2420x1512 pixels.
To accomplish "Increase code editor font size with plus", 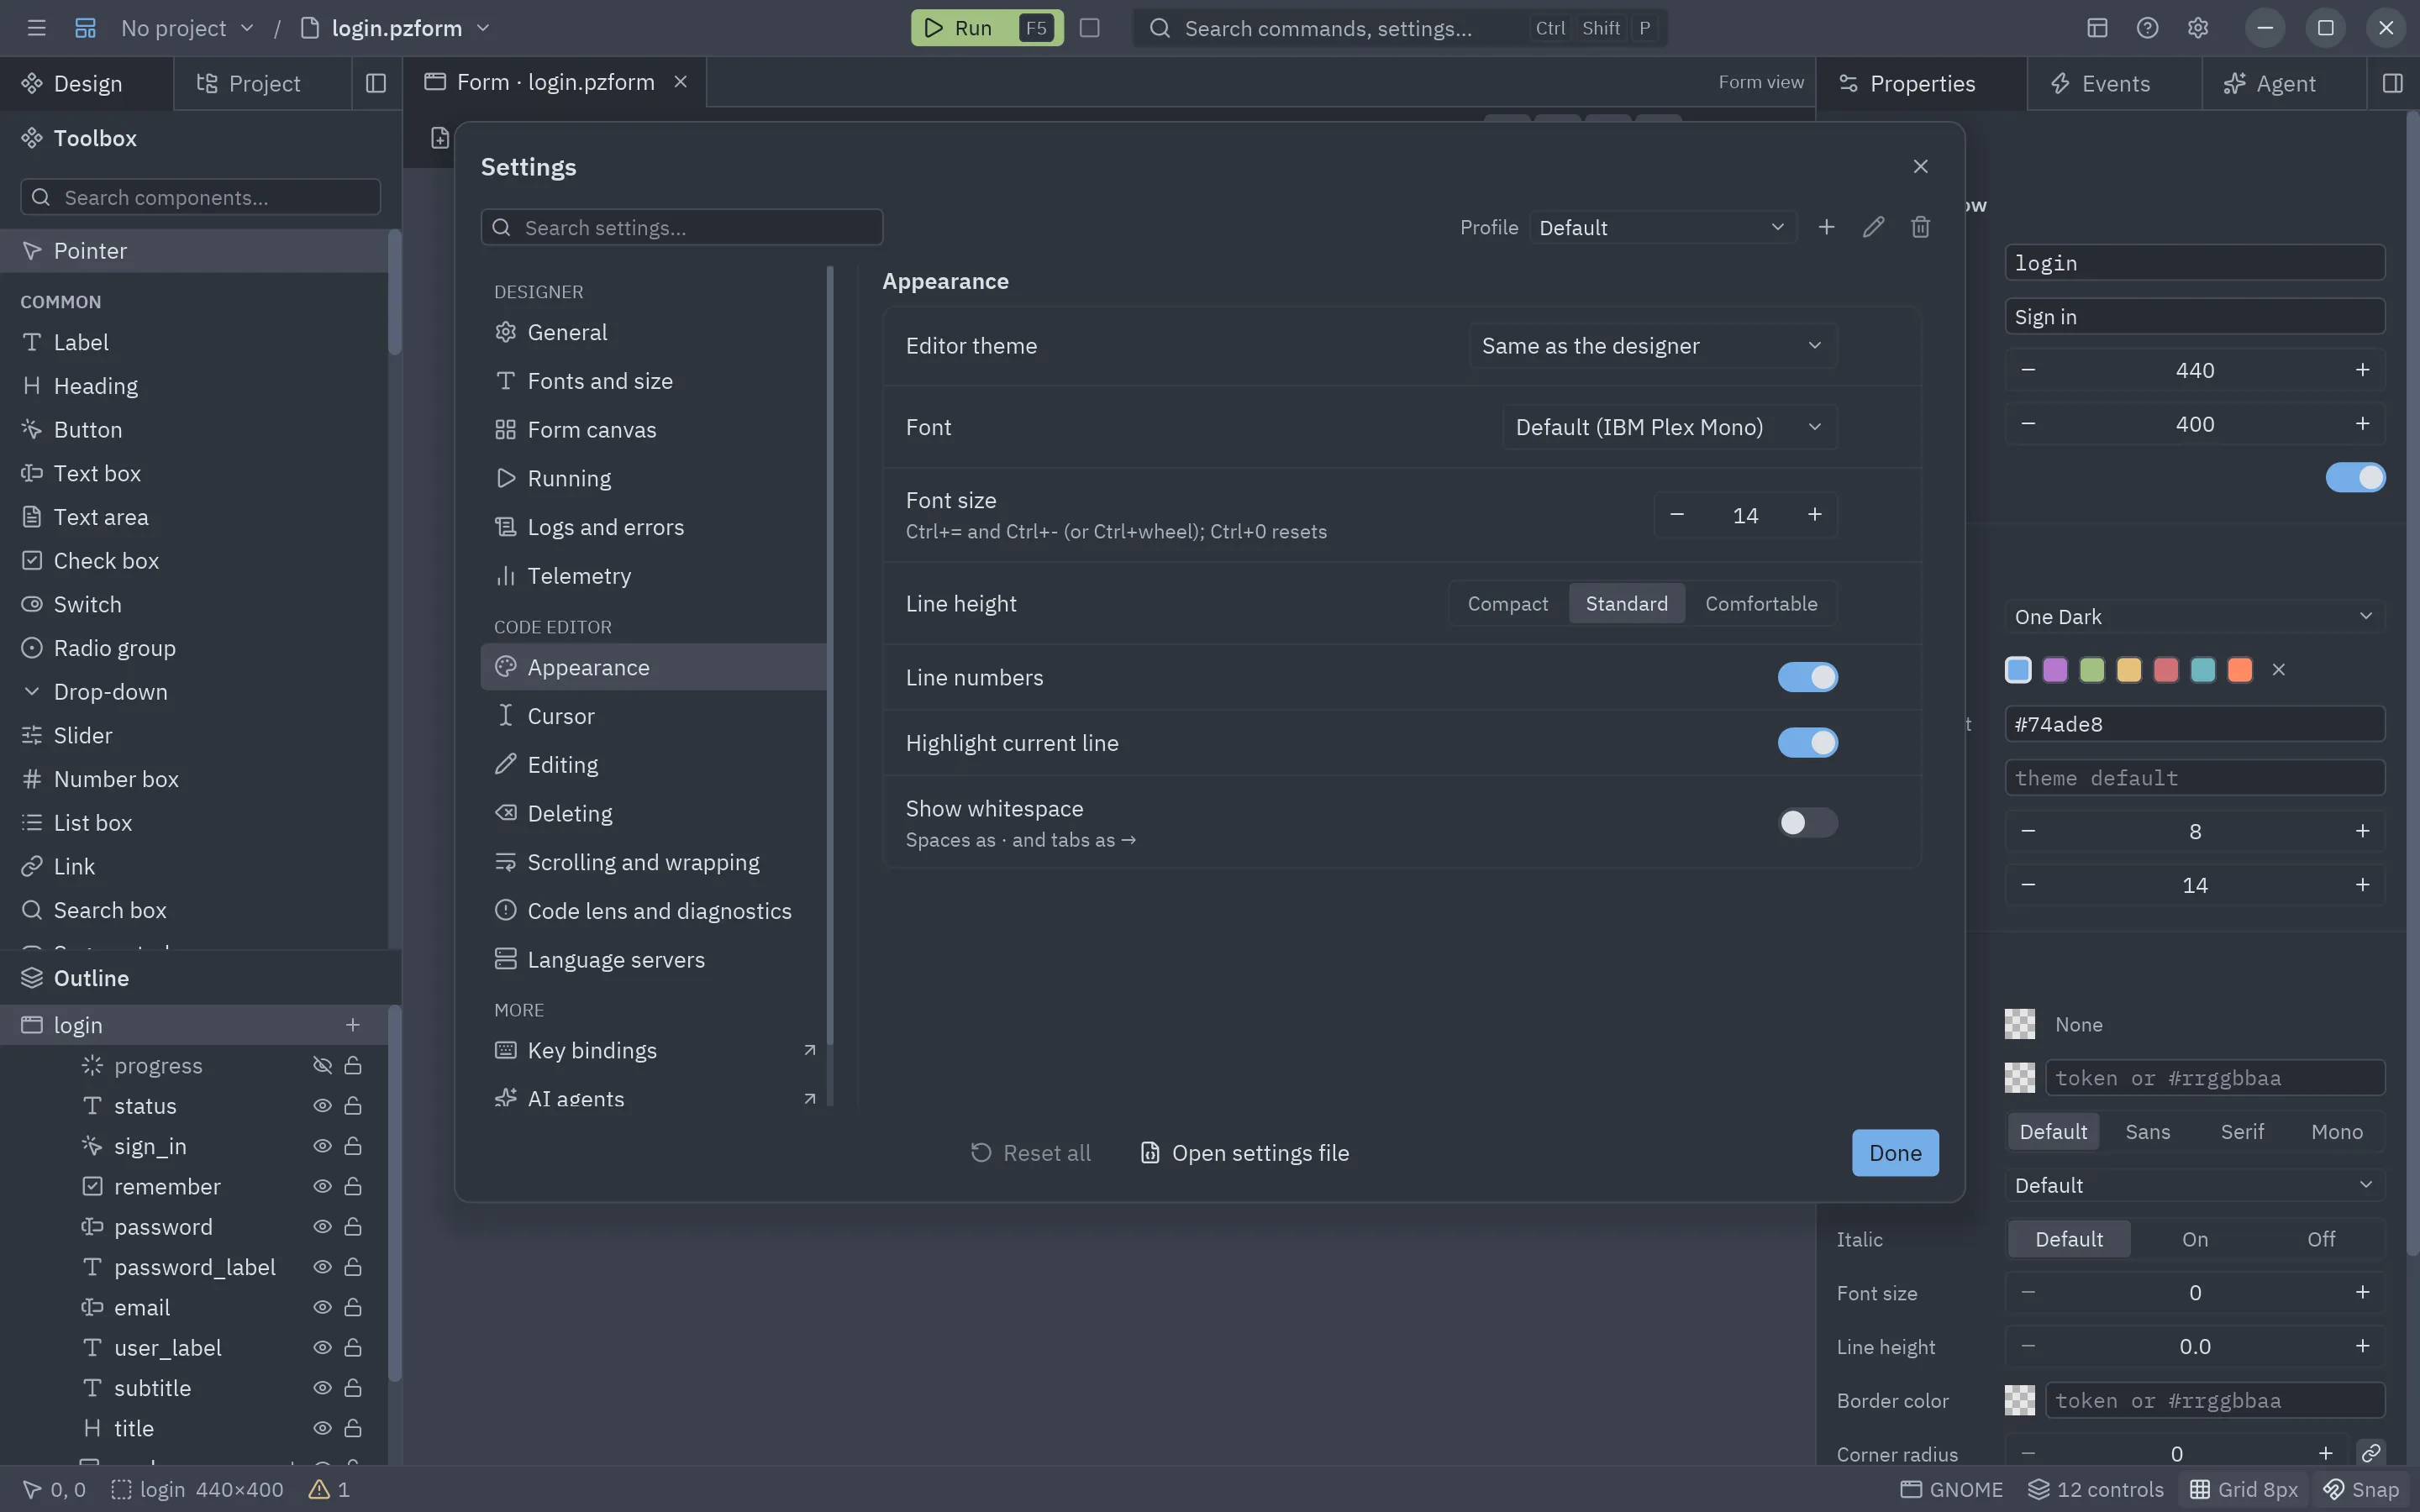I will [1814, 515].
